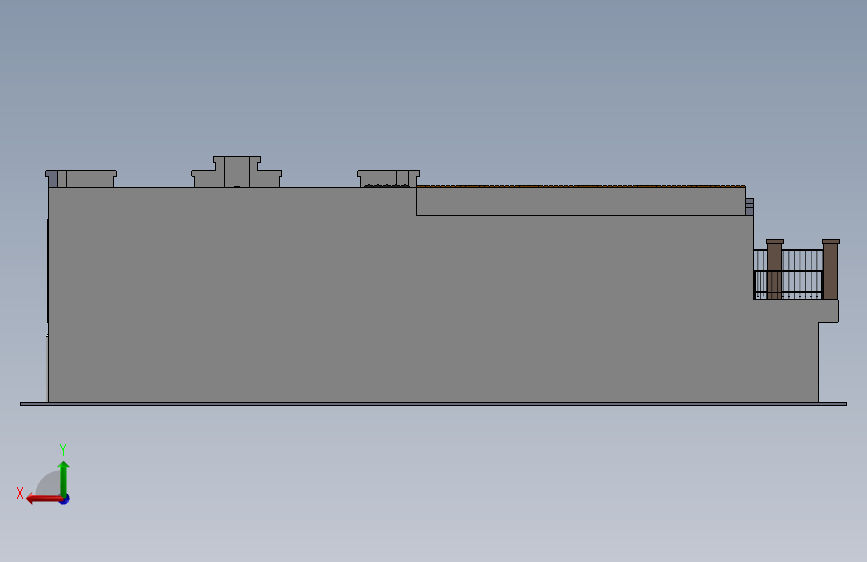Click the red X axis arrow of the triad

coord(44,499)
